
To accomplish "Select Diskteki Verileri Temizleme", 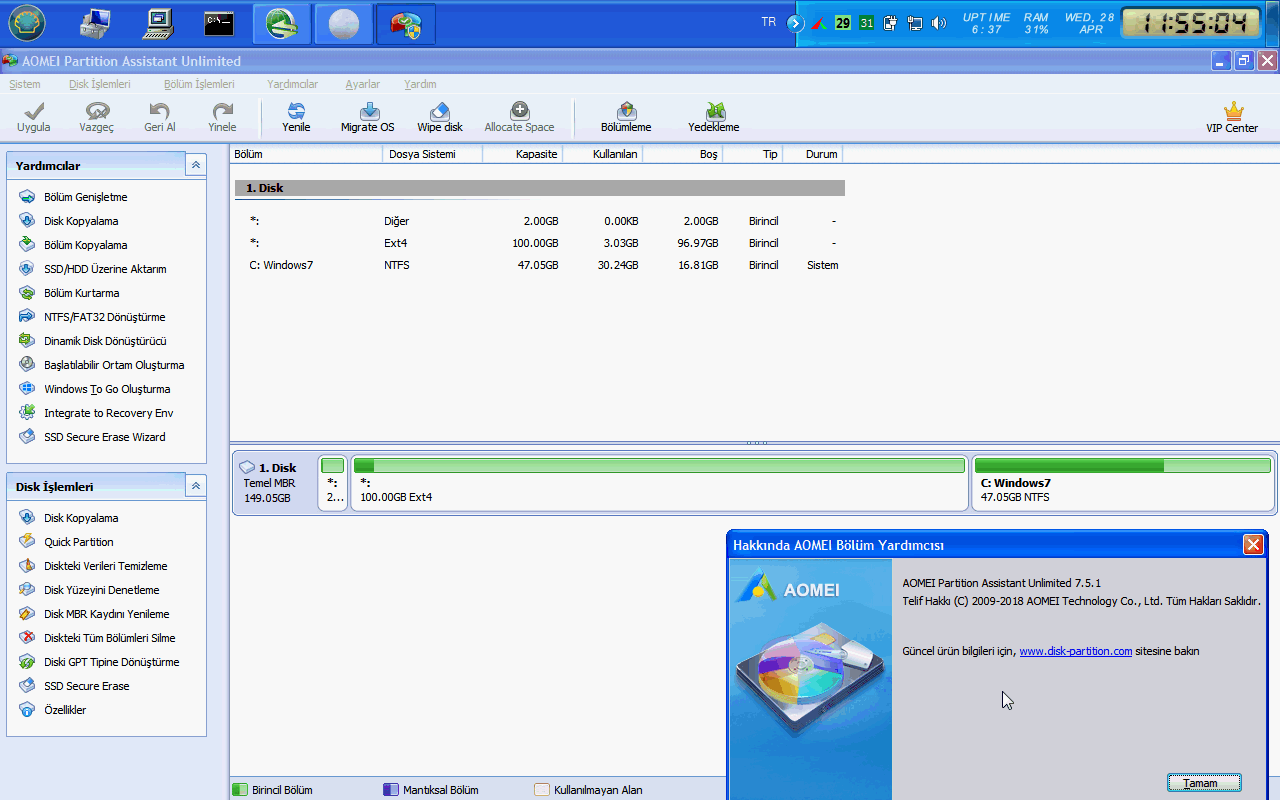I will (x=94, y=566).
